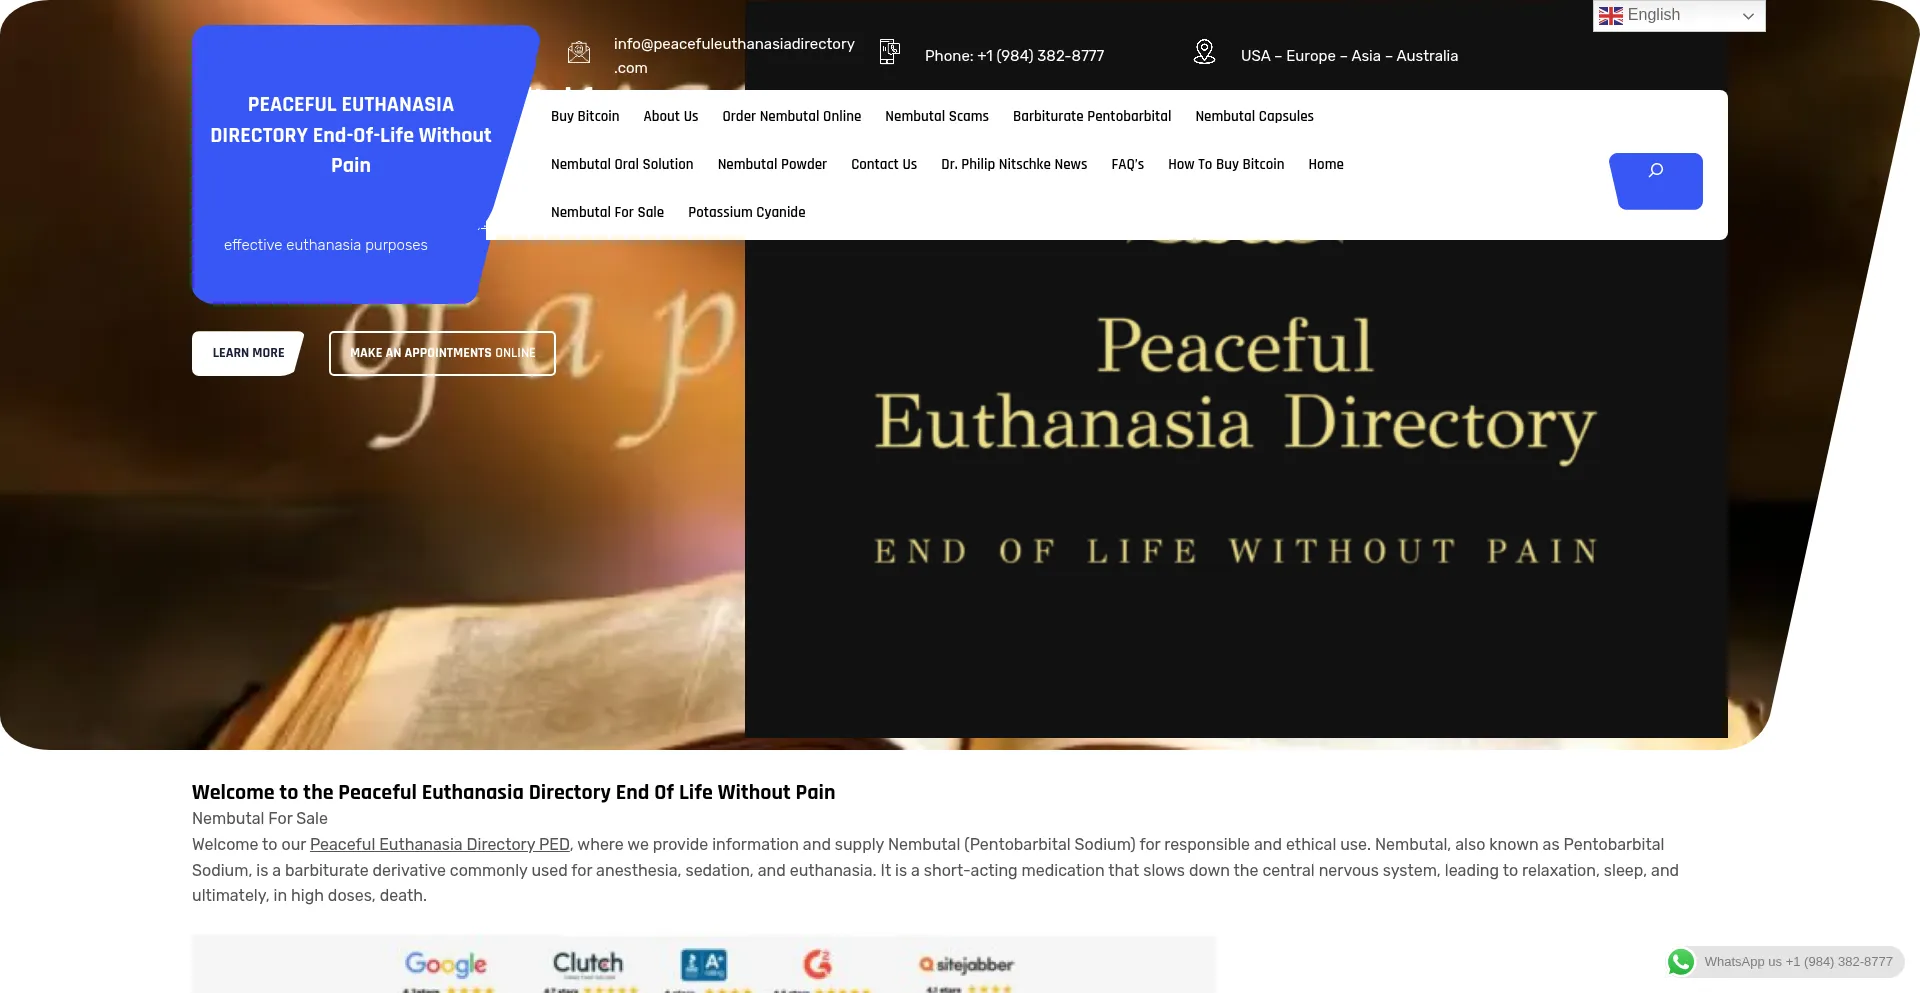
Task: Click the Learn More button
Action: pyautogui.click(x=248, y=353)
